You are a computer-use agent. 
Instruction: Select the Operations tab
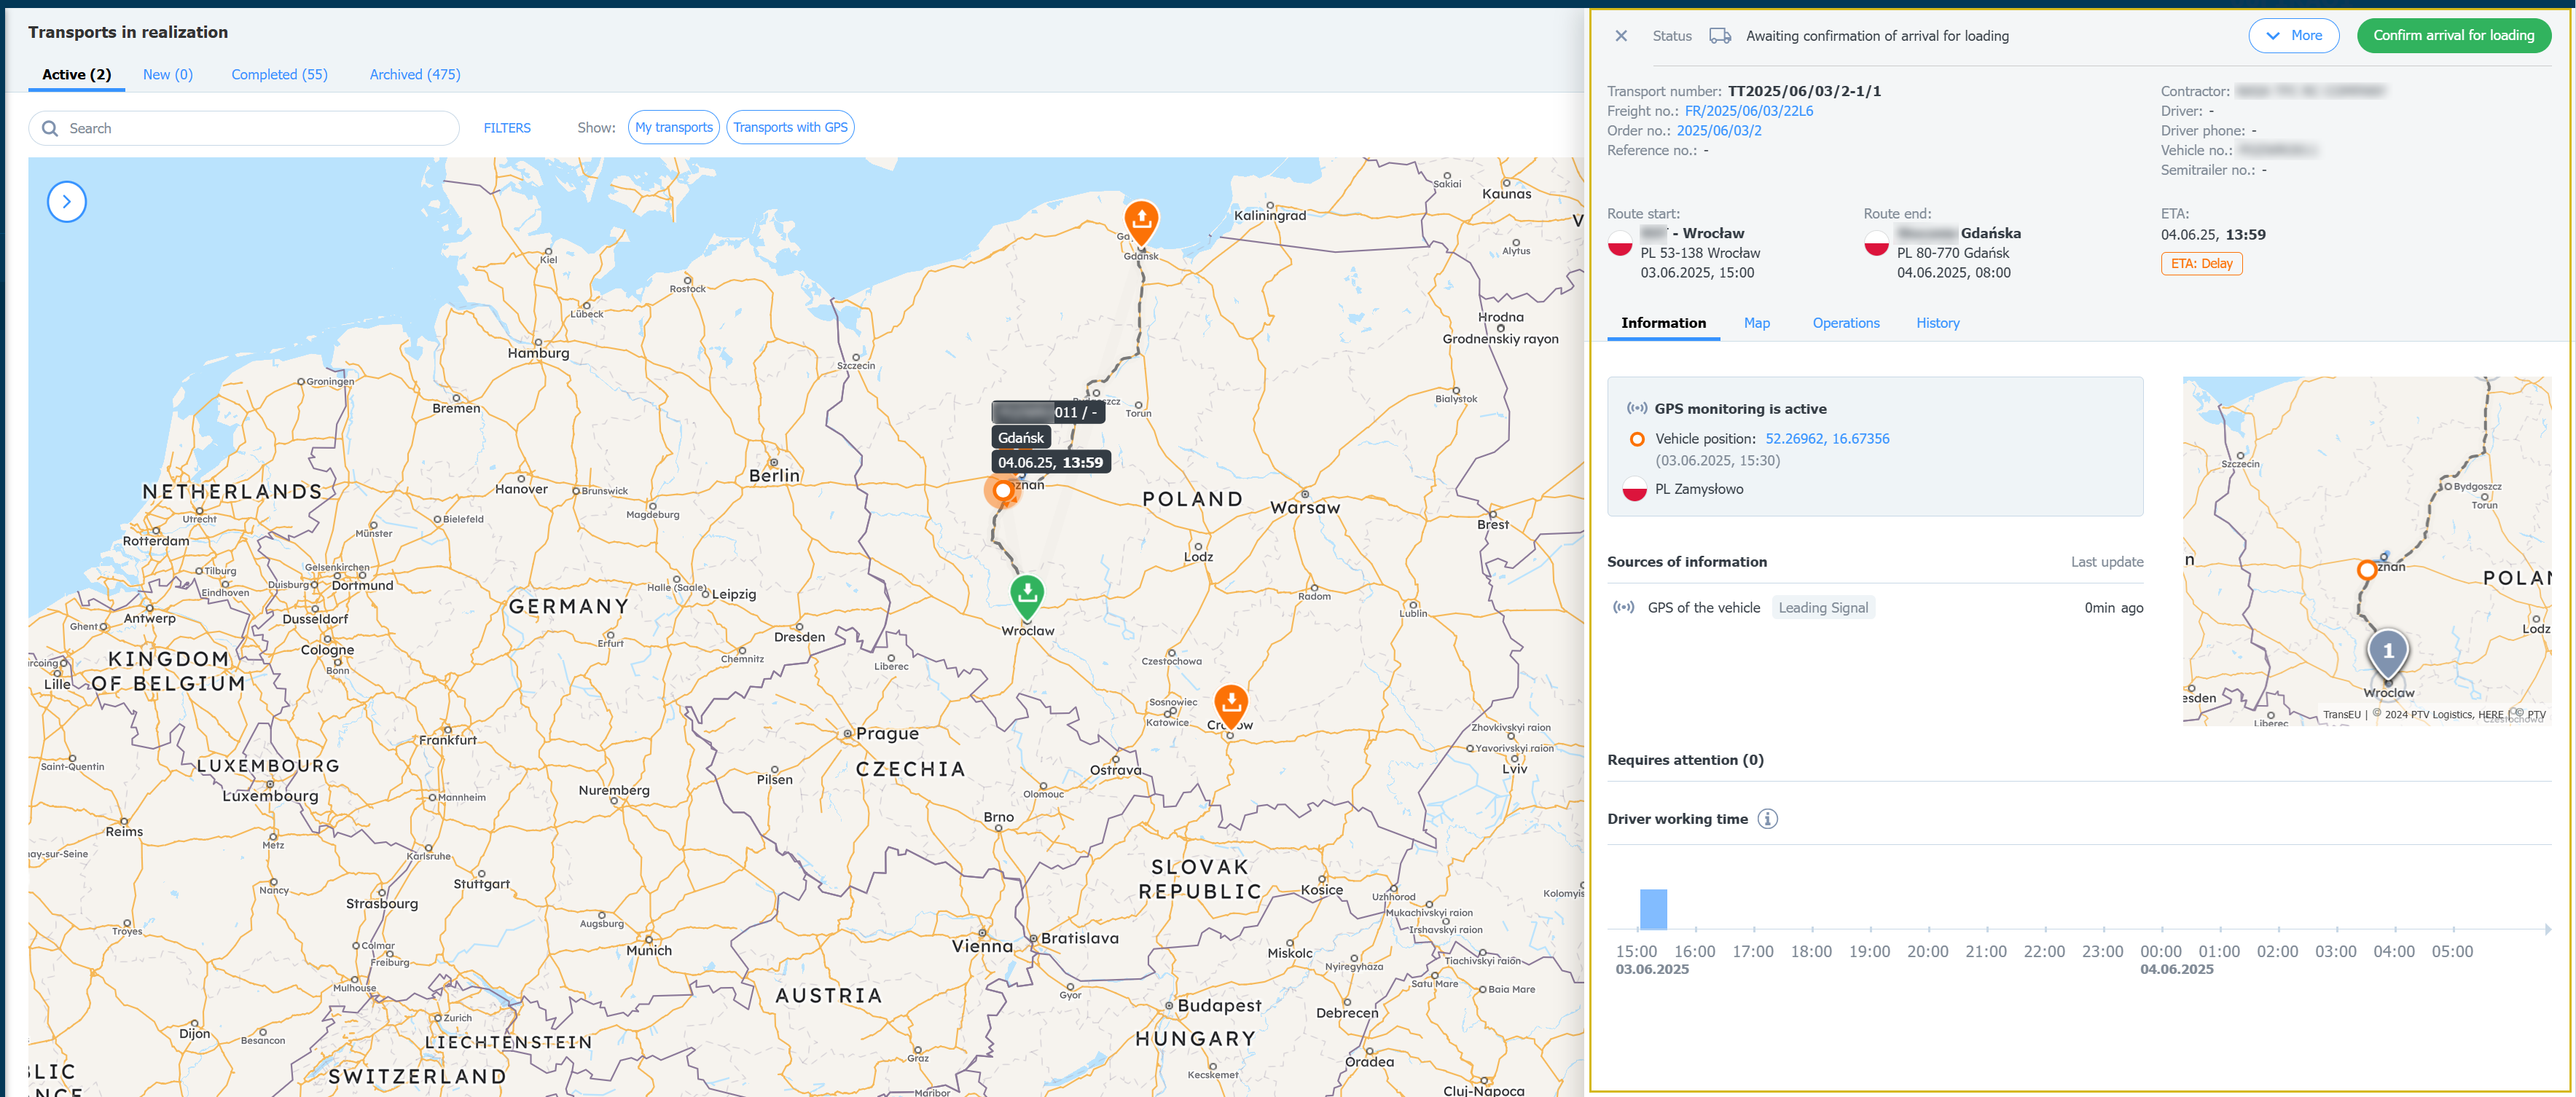click(x=1846, y=323)
